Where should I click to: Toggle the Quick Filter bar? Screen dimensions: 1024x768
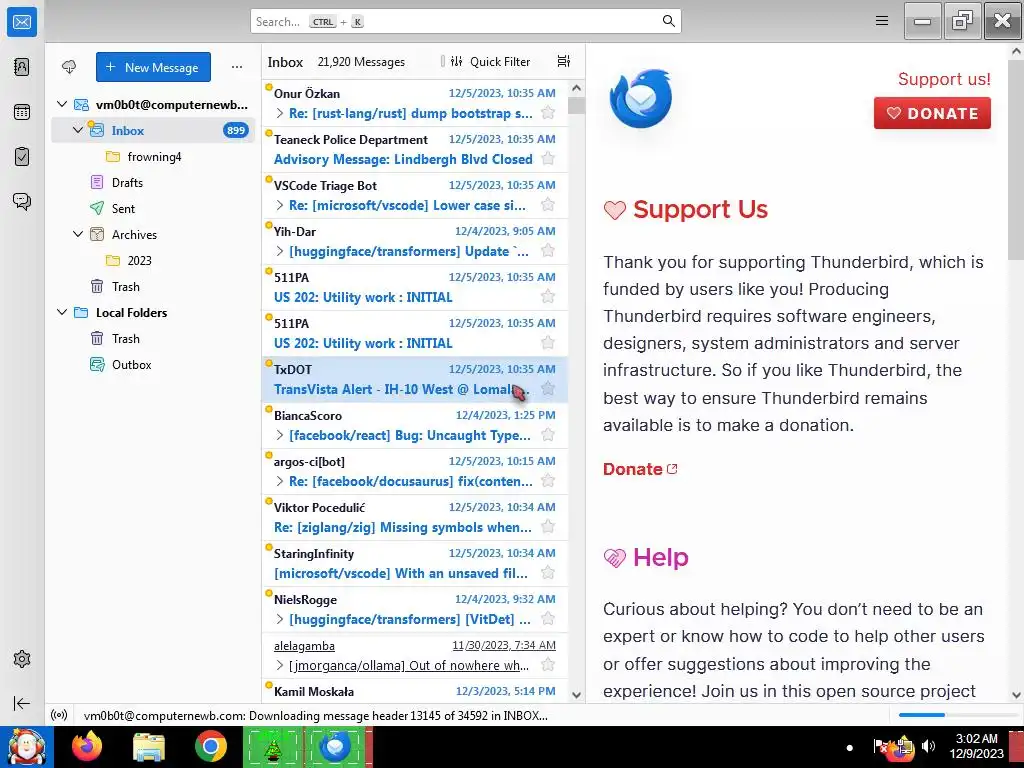coord(491,61)
